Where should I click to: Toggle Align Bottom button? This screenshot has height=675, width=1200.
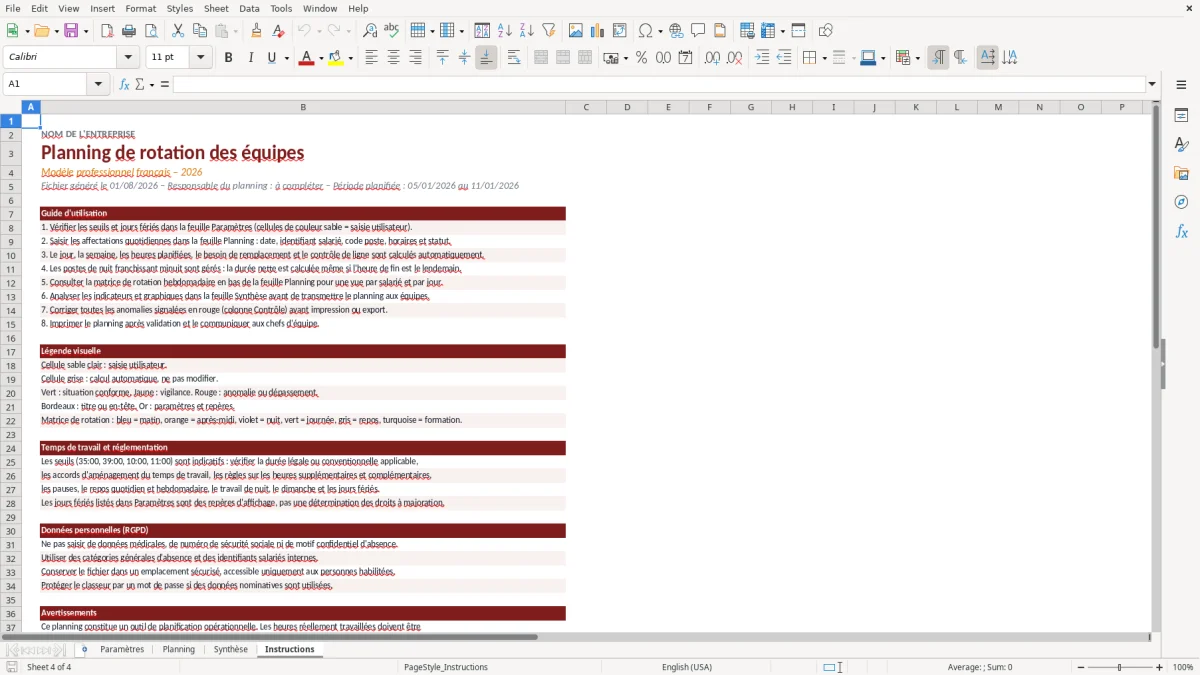point(486,58)
